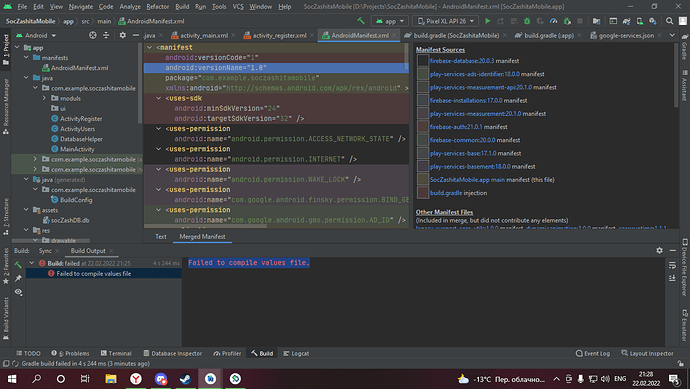Click color swatch next to build.gradle injection
Viewport: 690px width, 389px height.
tap(422, 193)
